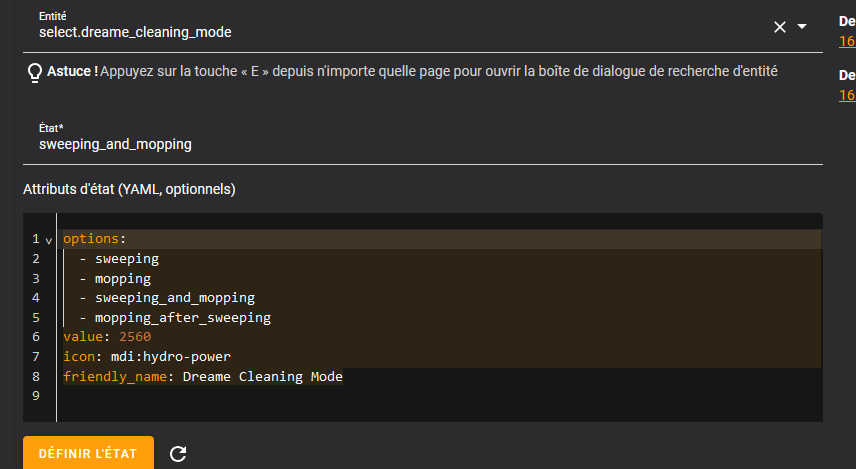Screen dimensions: 856x469
Task: Collapse the options block fold arrow
Action: click(48, 241)
